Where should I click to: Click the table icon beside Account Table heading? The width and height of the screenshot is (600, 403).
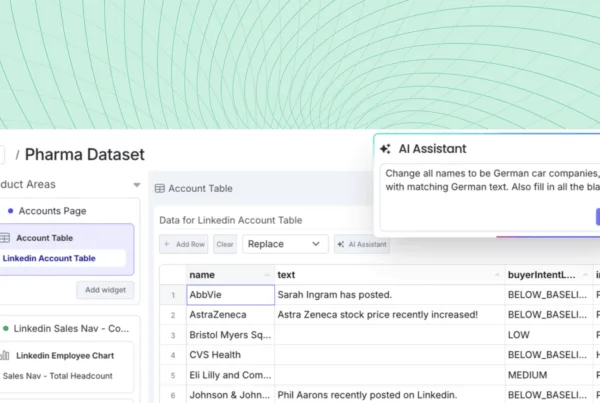coord(159,188)
